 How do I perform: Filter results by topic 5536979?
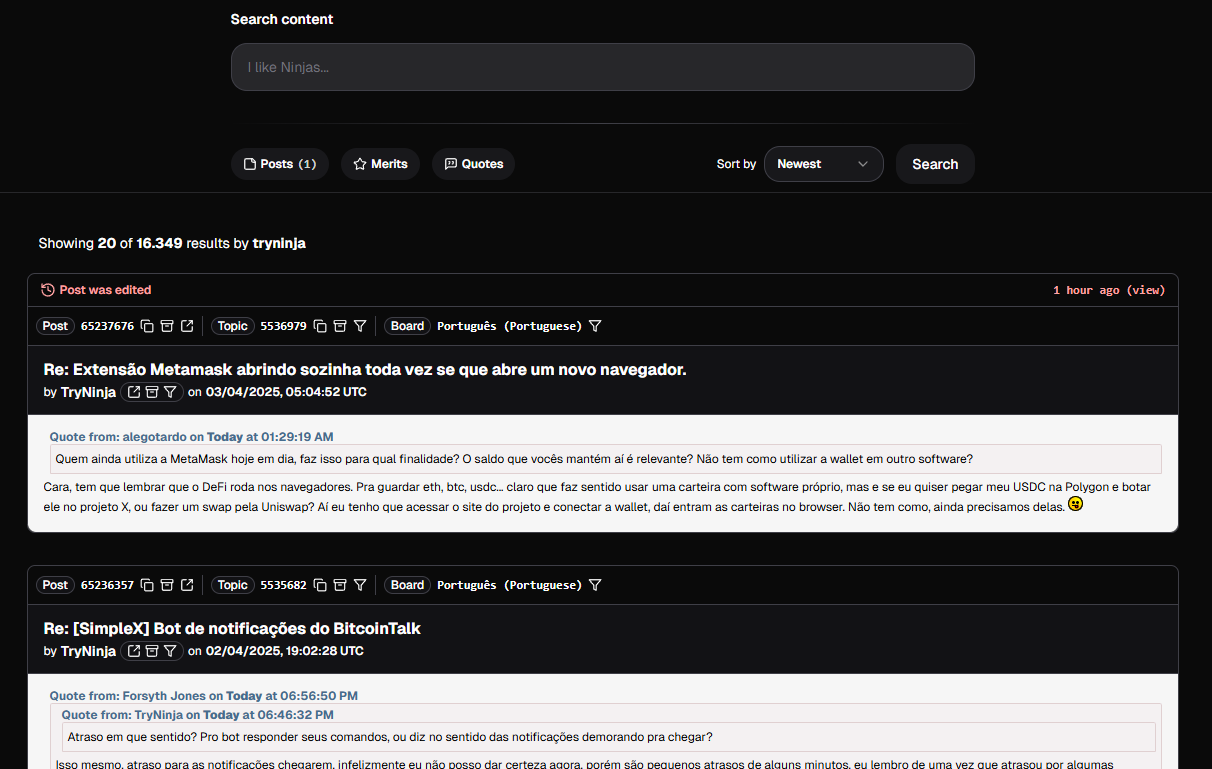point(360,326)
